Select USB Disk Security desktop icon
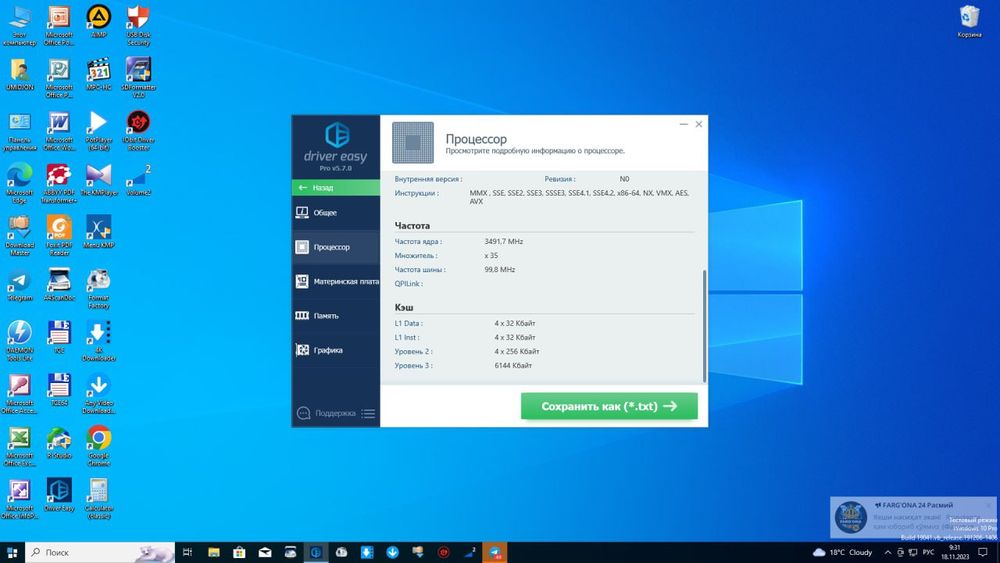The height and width of the screenshot is (563, 1000). 138,24
